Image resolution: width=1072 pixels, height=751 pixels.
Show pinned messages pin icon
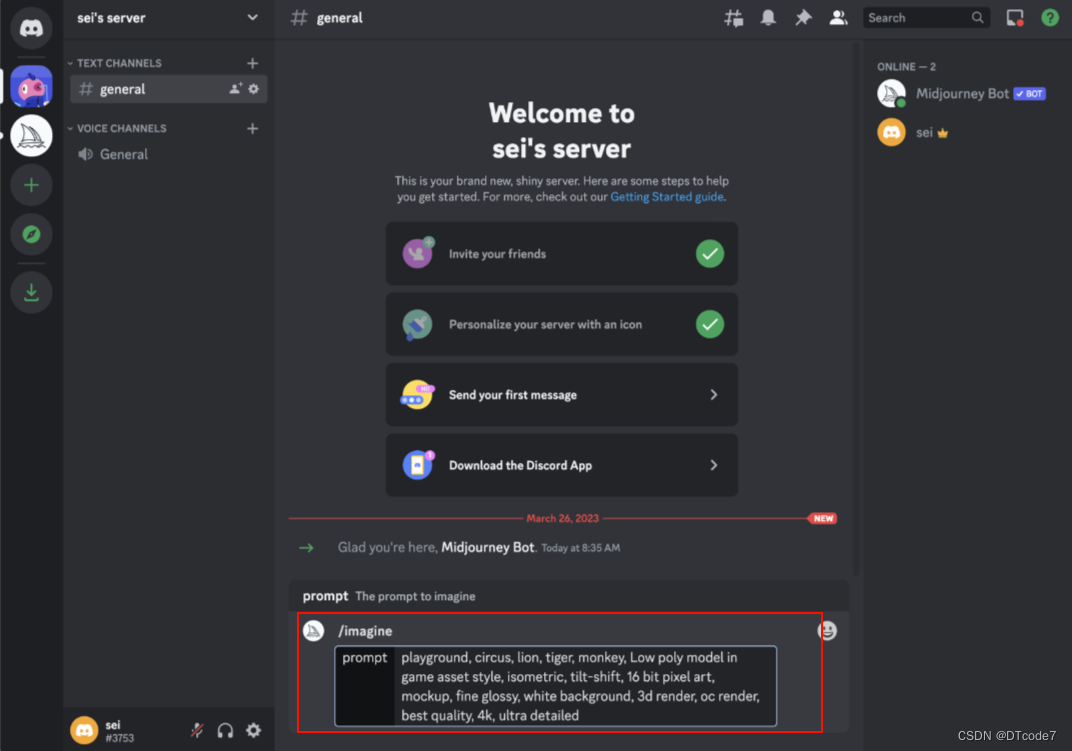(803, 18)
